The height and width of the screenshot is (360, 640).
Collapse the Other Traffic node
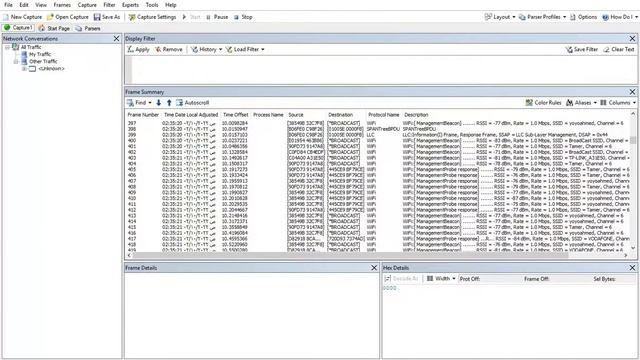16,61
